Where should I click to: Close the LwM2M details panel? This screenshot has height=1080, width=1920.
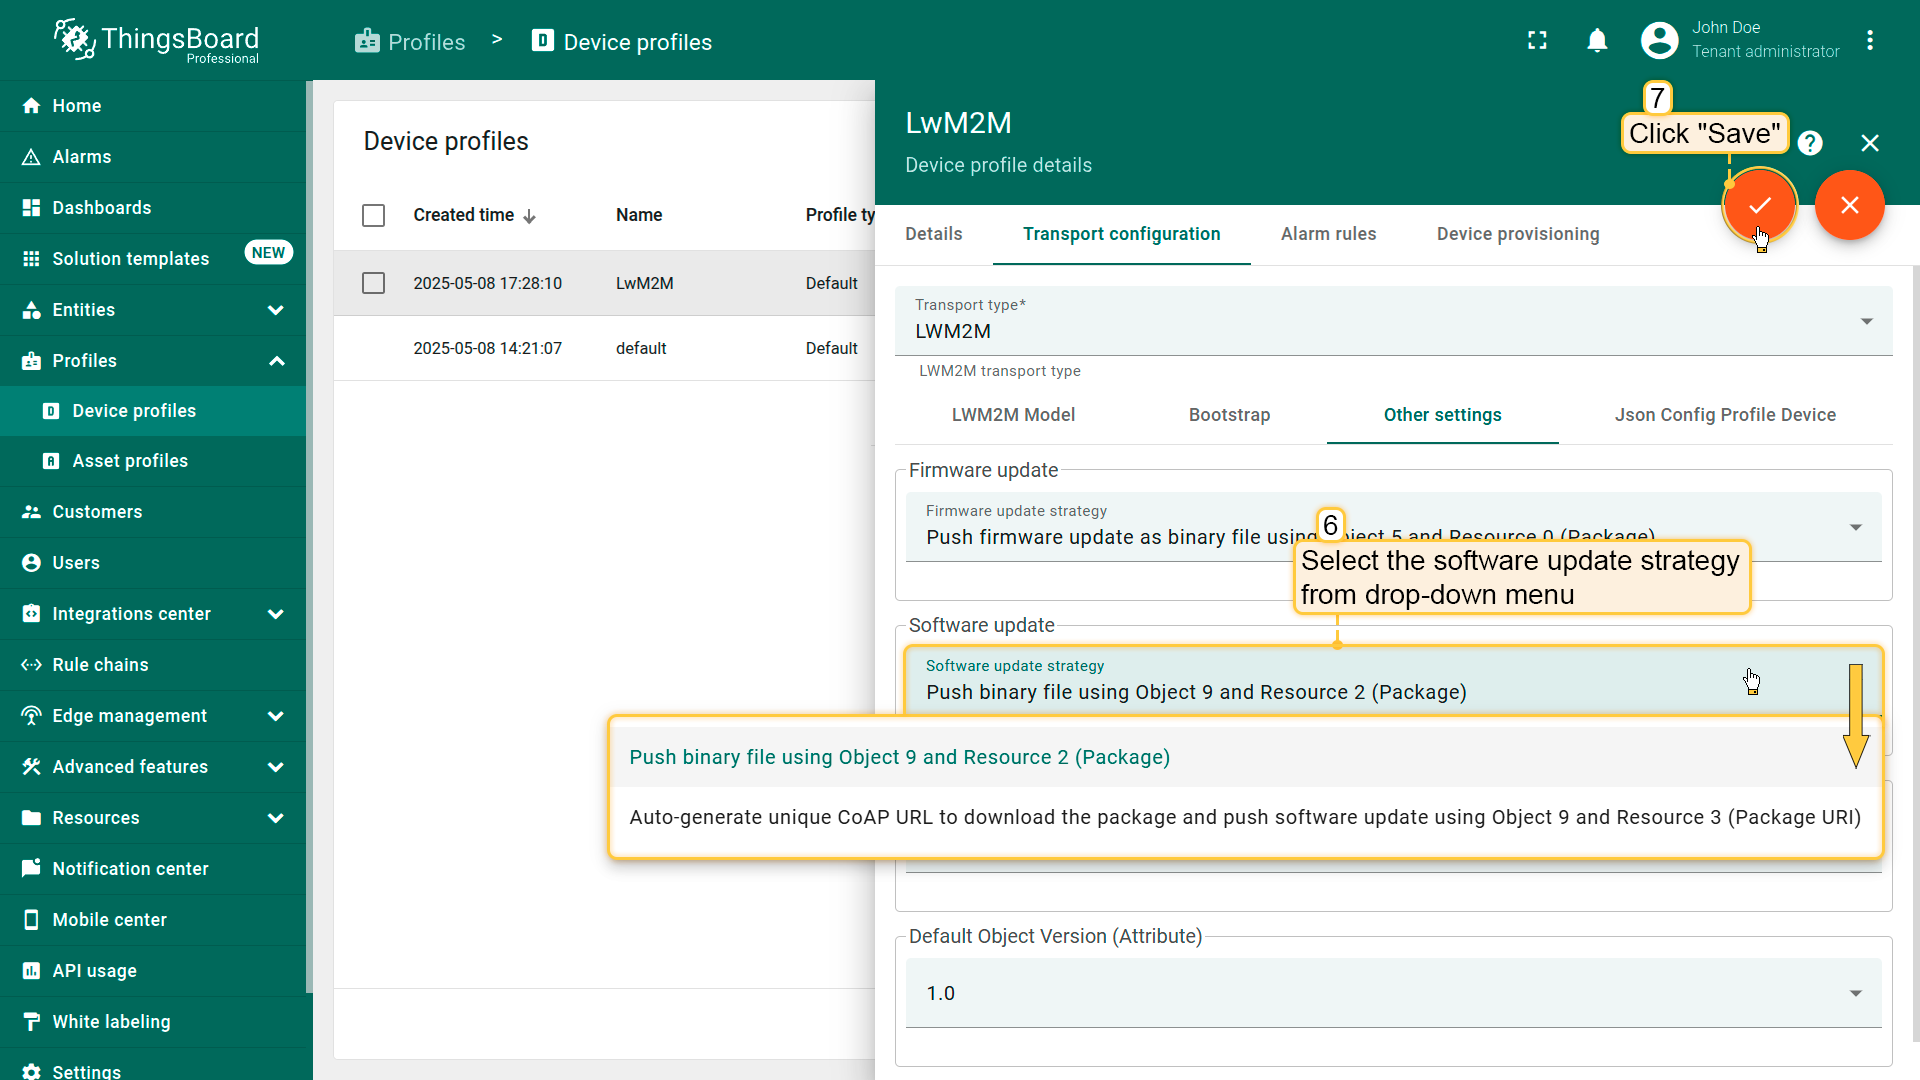(x=1870, y=143)
